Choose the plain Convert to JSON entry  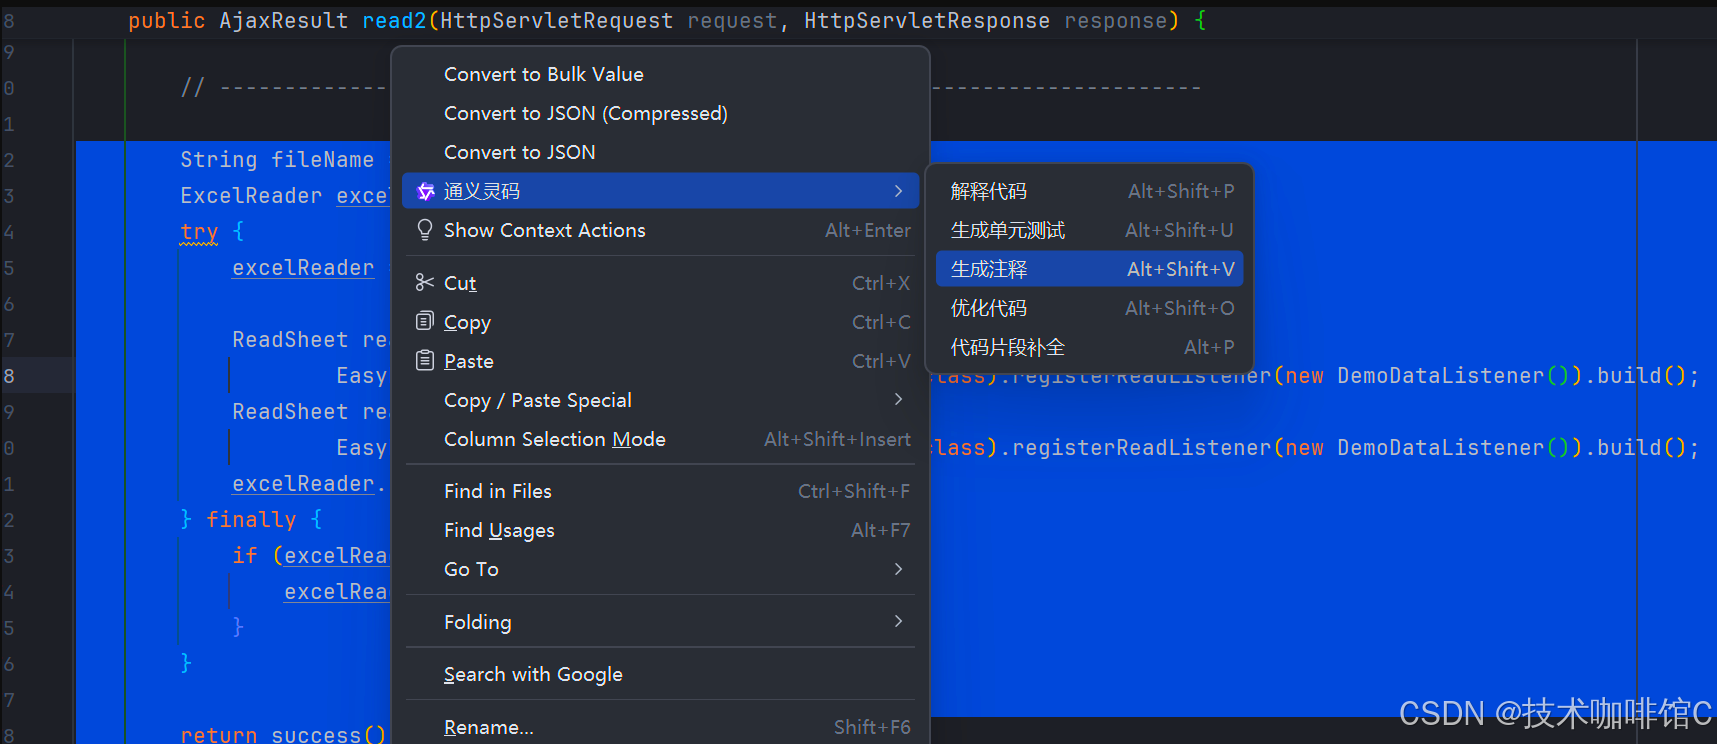(x=660, y=152)
